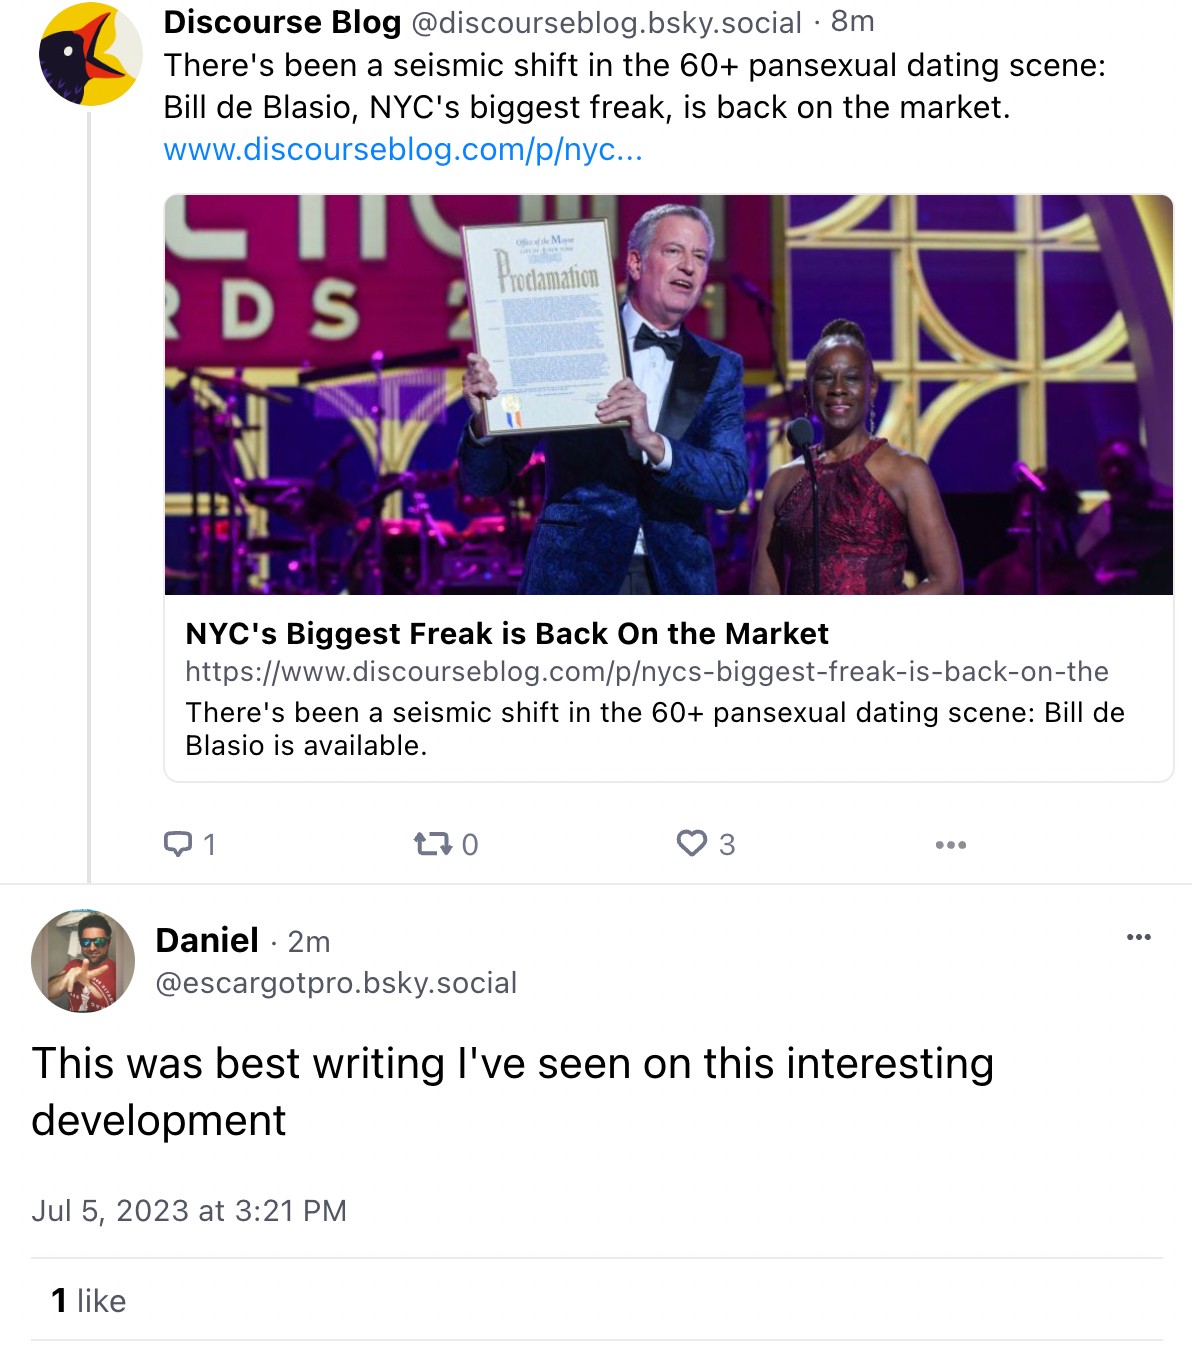Click the Jul 5, 2023 at 3:21 PM date
Viewport: 1192px width, 1350px height.
tap(188, 1210)
